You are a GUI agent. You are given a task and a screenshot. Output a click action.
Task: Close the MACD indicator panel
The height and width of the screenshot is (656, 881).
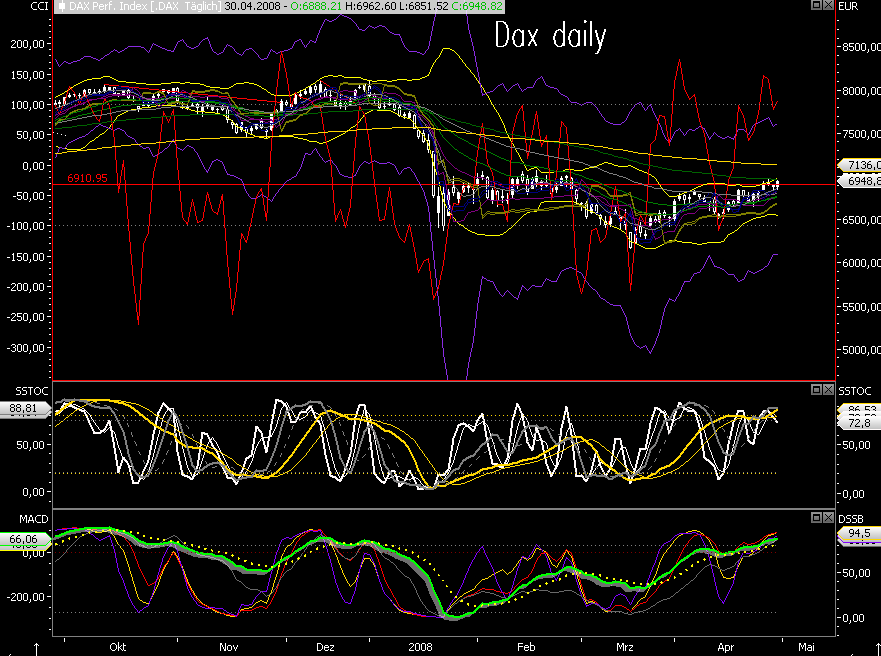pyautogui.click(x=828, y=517)
